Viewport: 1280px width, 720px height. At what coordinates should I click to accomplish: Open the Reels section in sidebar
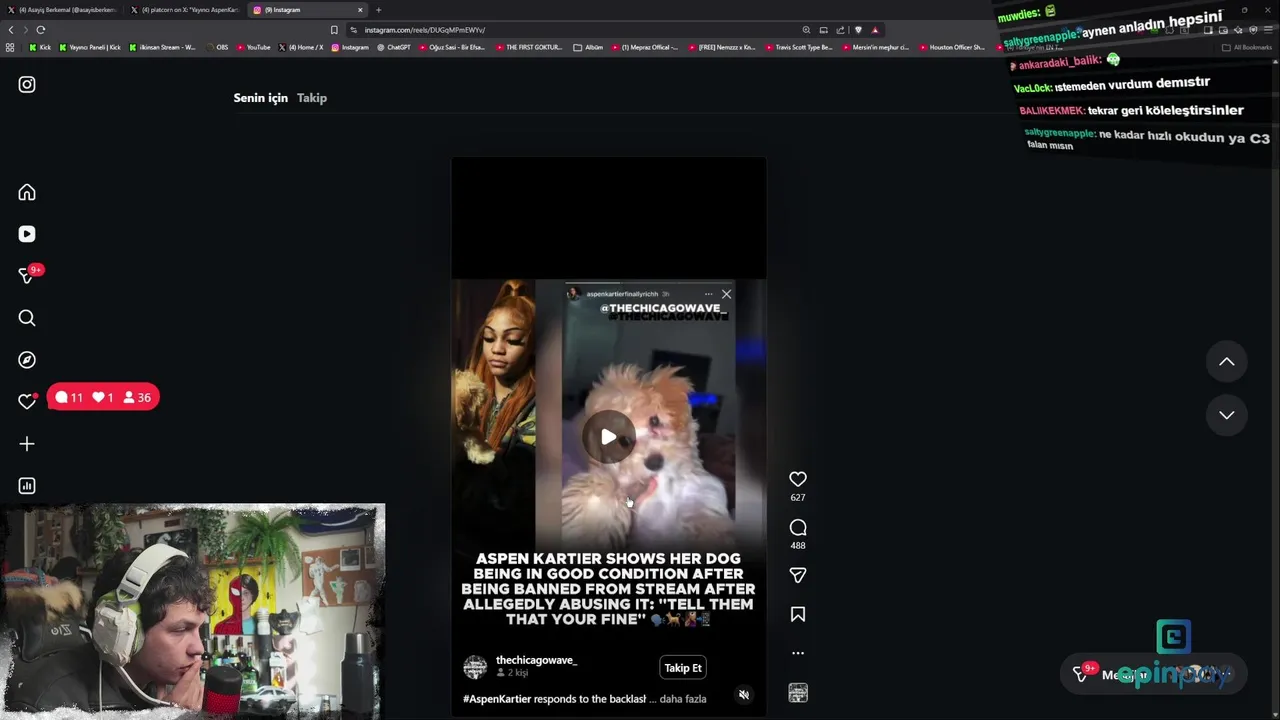pyautogui.click(x=27, y=234)
